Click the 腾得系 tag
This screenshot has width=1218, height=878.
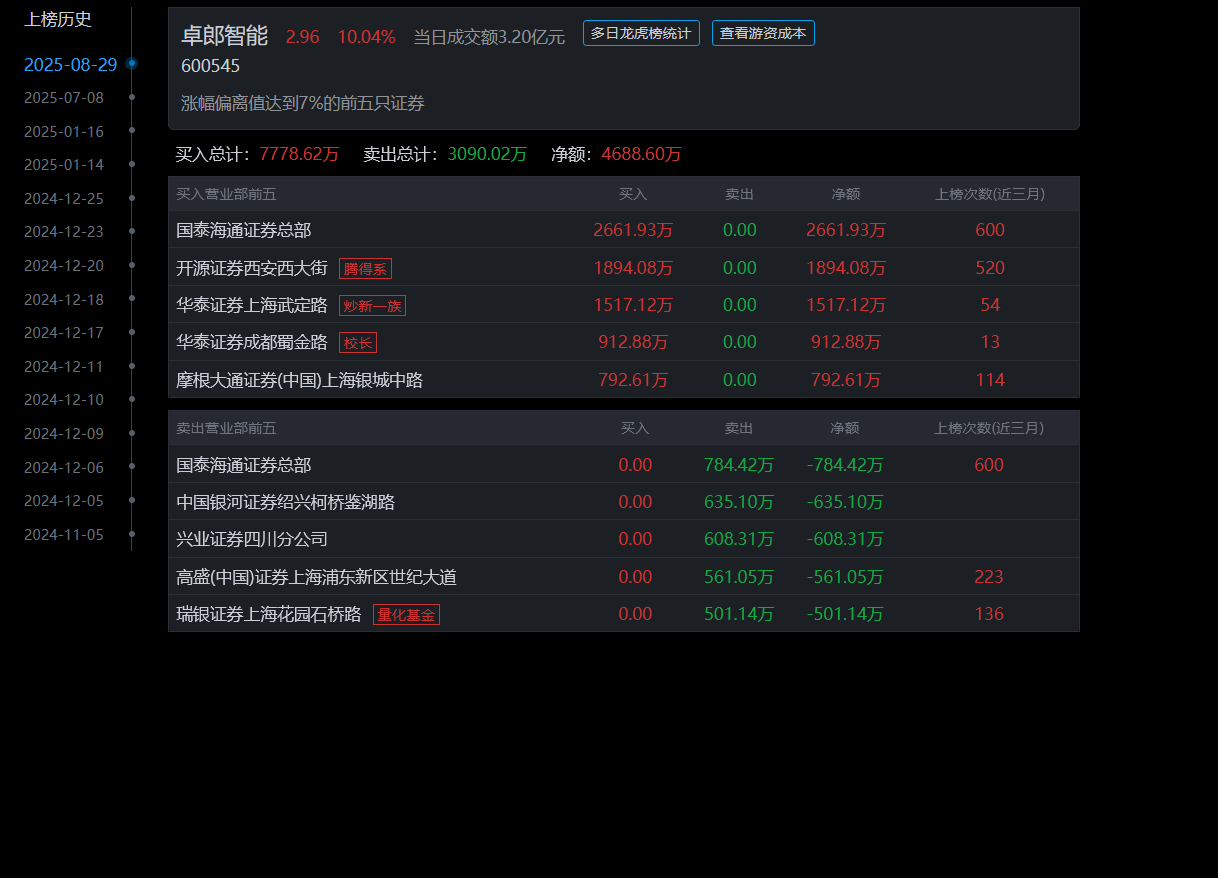point(365,268)
